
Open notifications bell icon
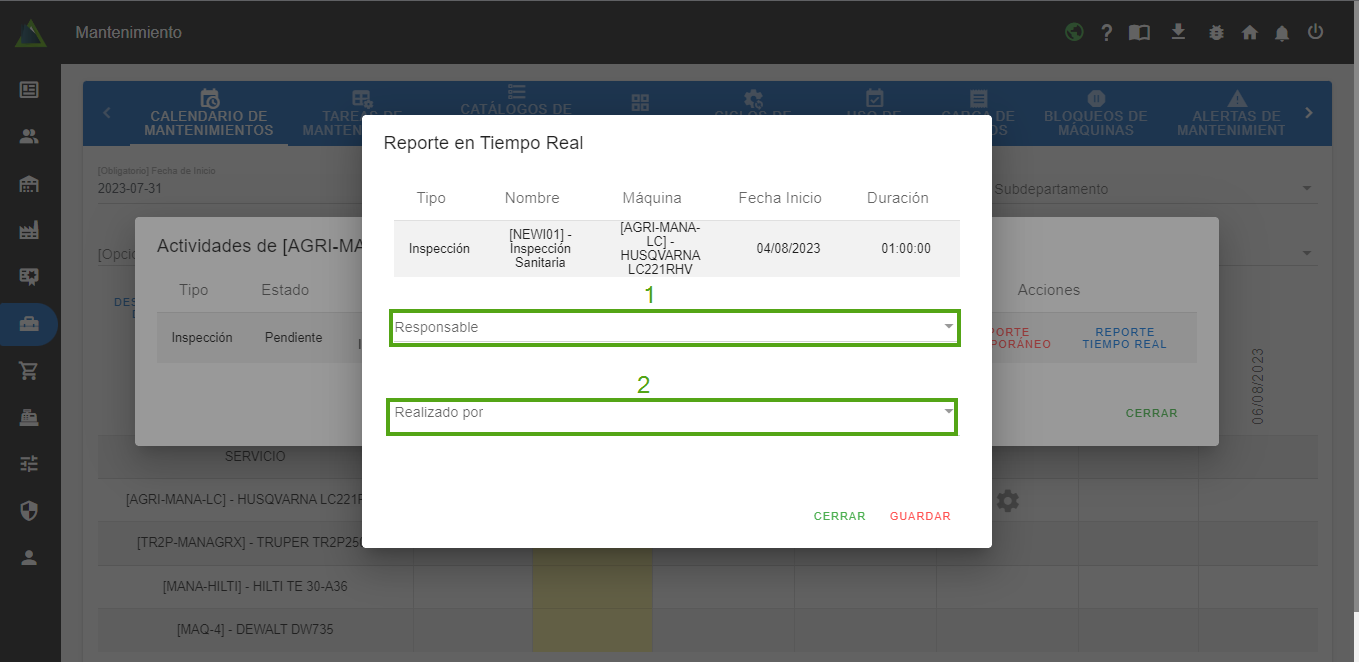pos(1282,32)
